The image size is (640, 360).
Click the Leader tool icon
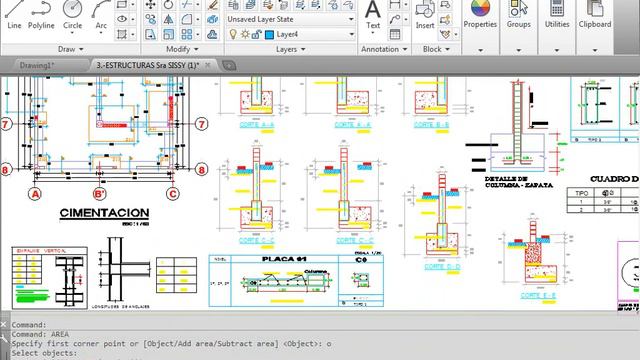tap(395, 19)
